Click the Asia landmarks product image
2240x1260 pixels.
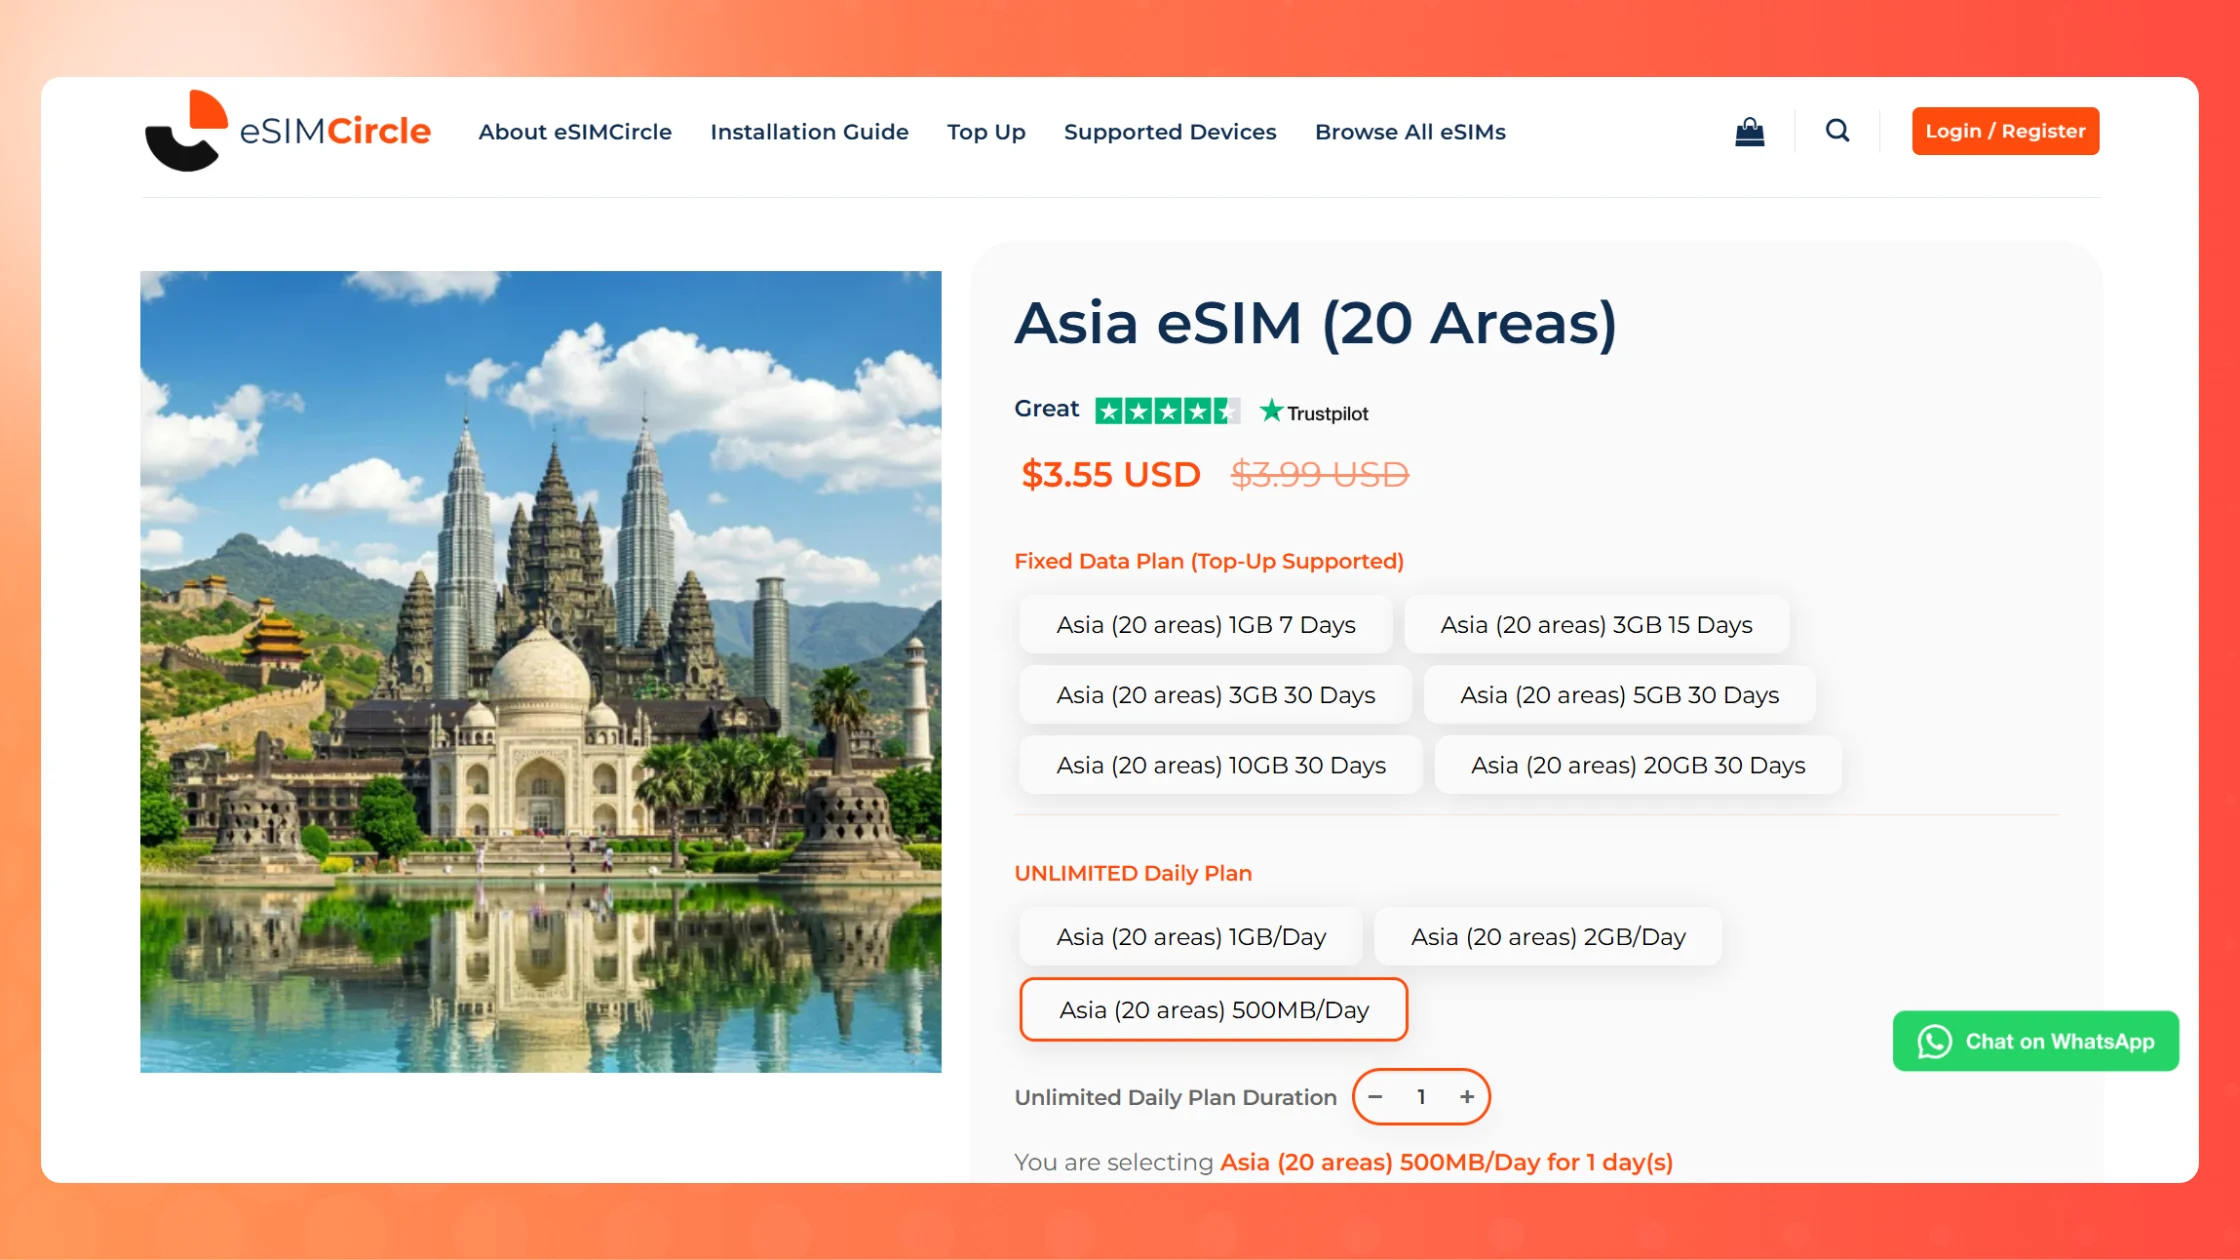click(540, 671)
